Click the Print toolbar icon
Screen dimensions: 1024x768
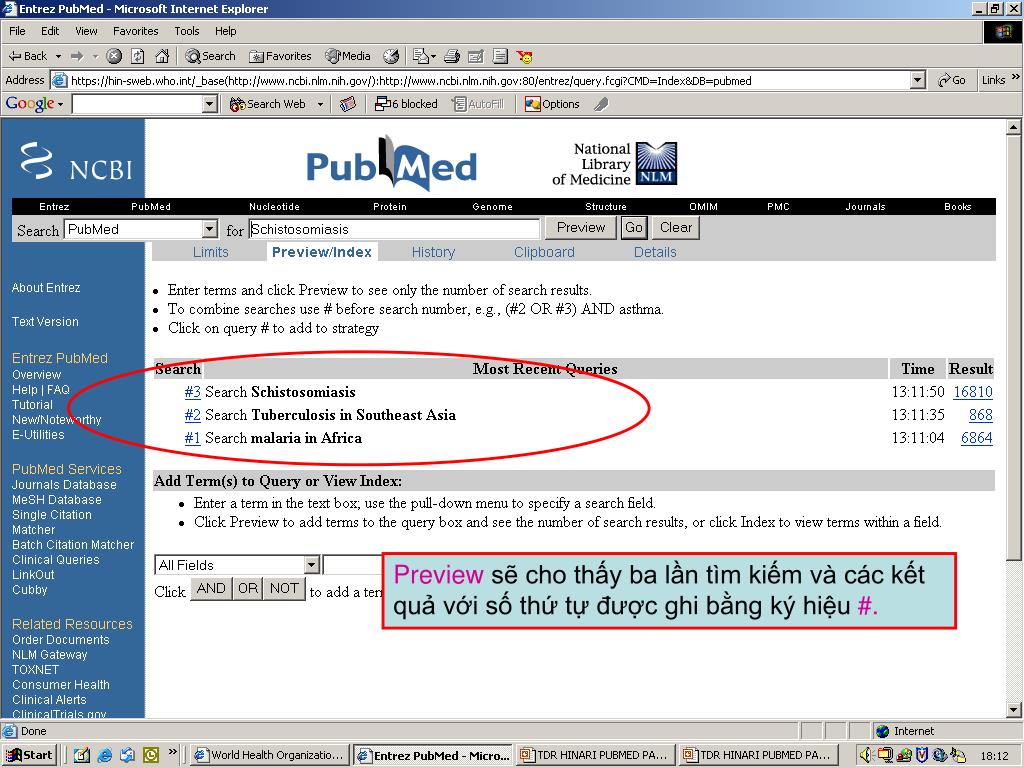pos(452,56)
